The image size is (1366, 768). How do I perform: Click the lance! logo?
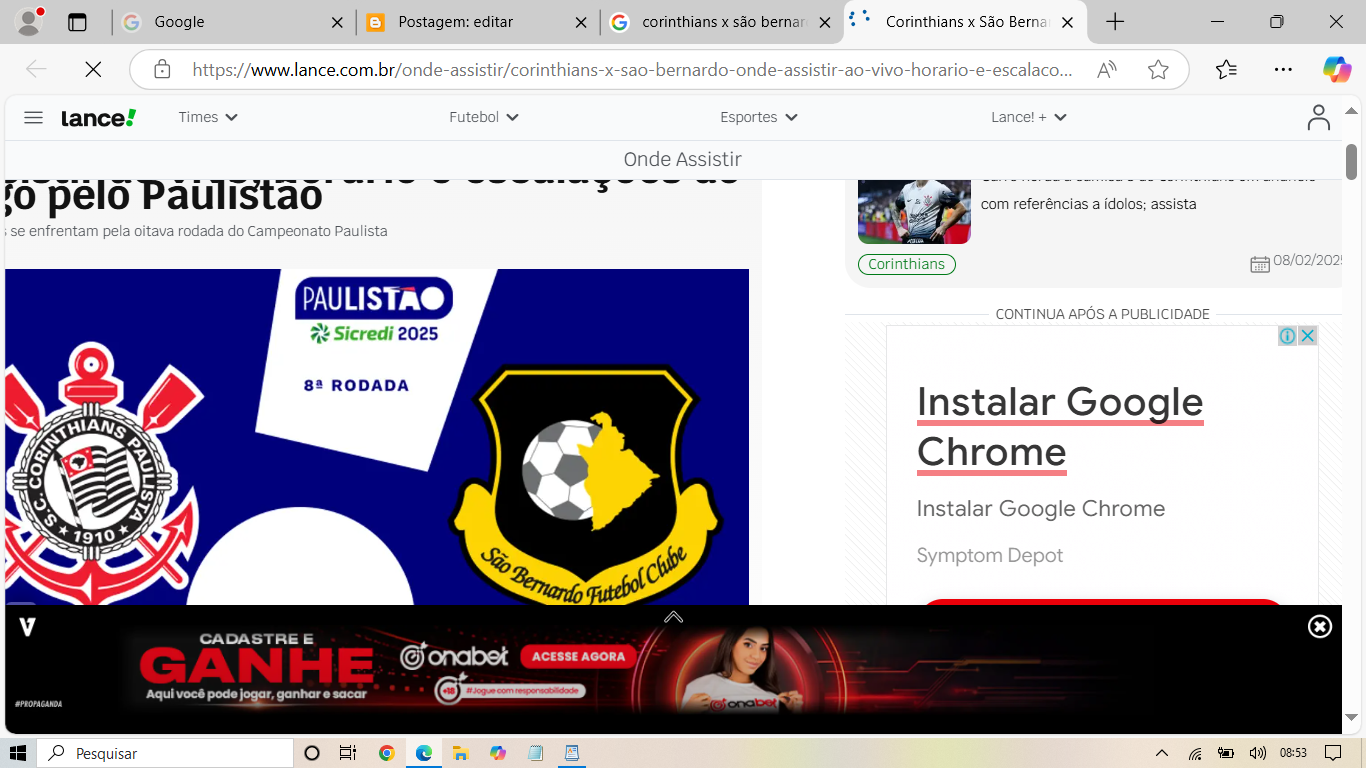coord(99,117)
